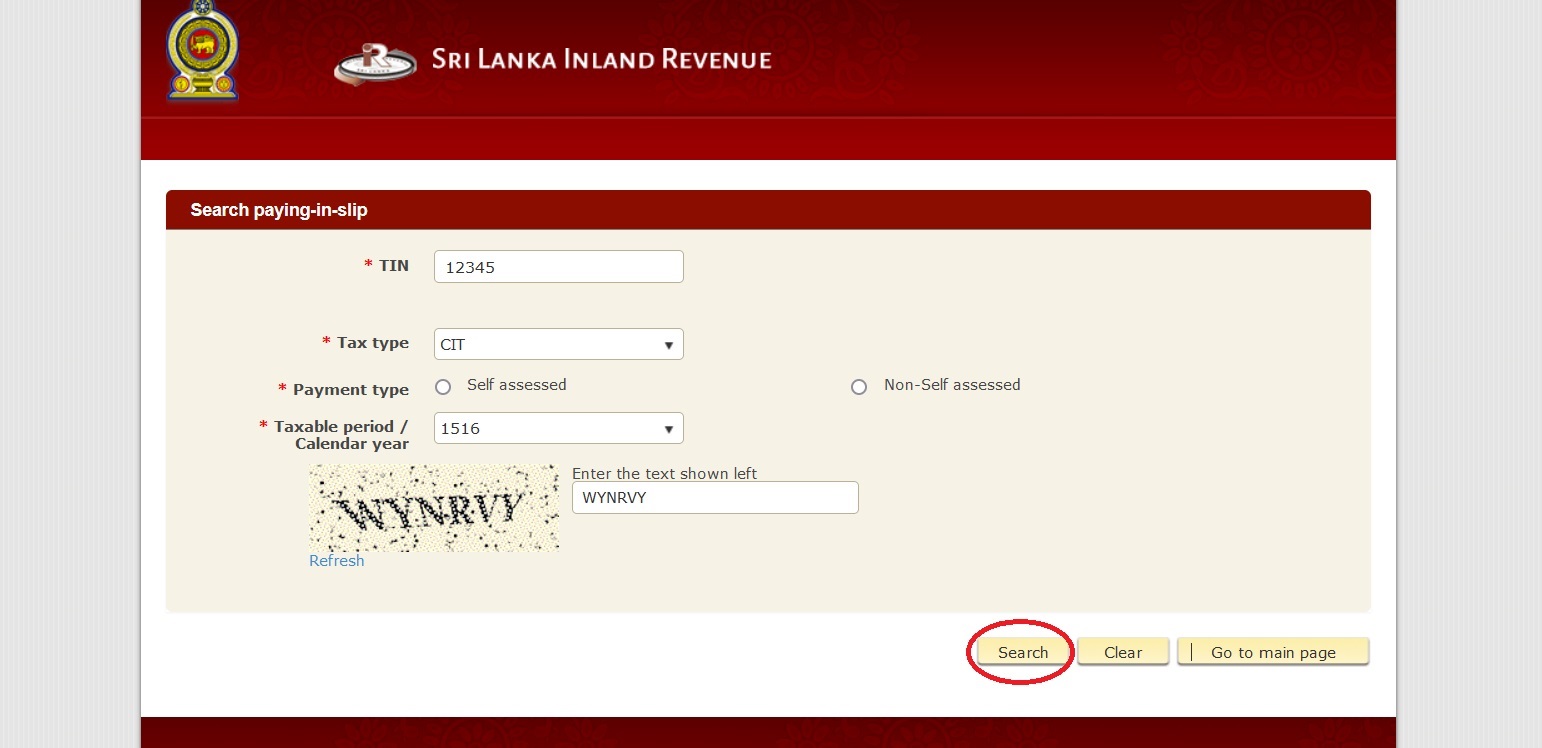Expand the Taxable period dropdown showing 1516

(x=558, y=428)
